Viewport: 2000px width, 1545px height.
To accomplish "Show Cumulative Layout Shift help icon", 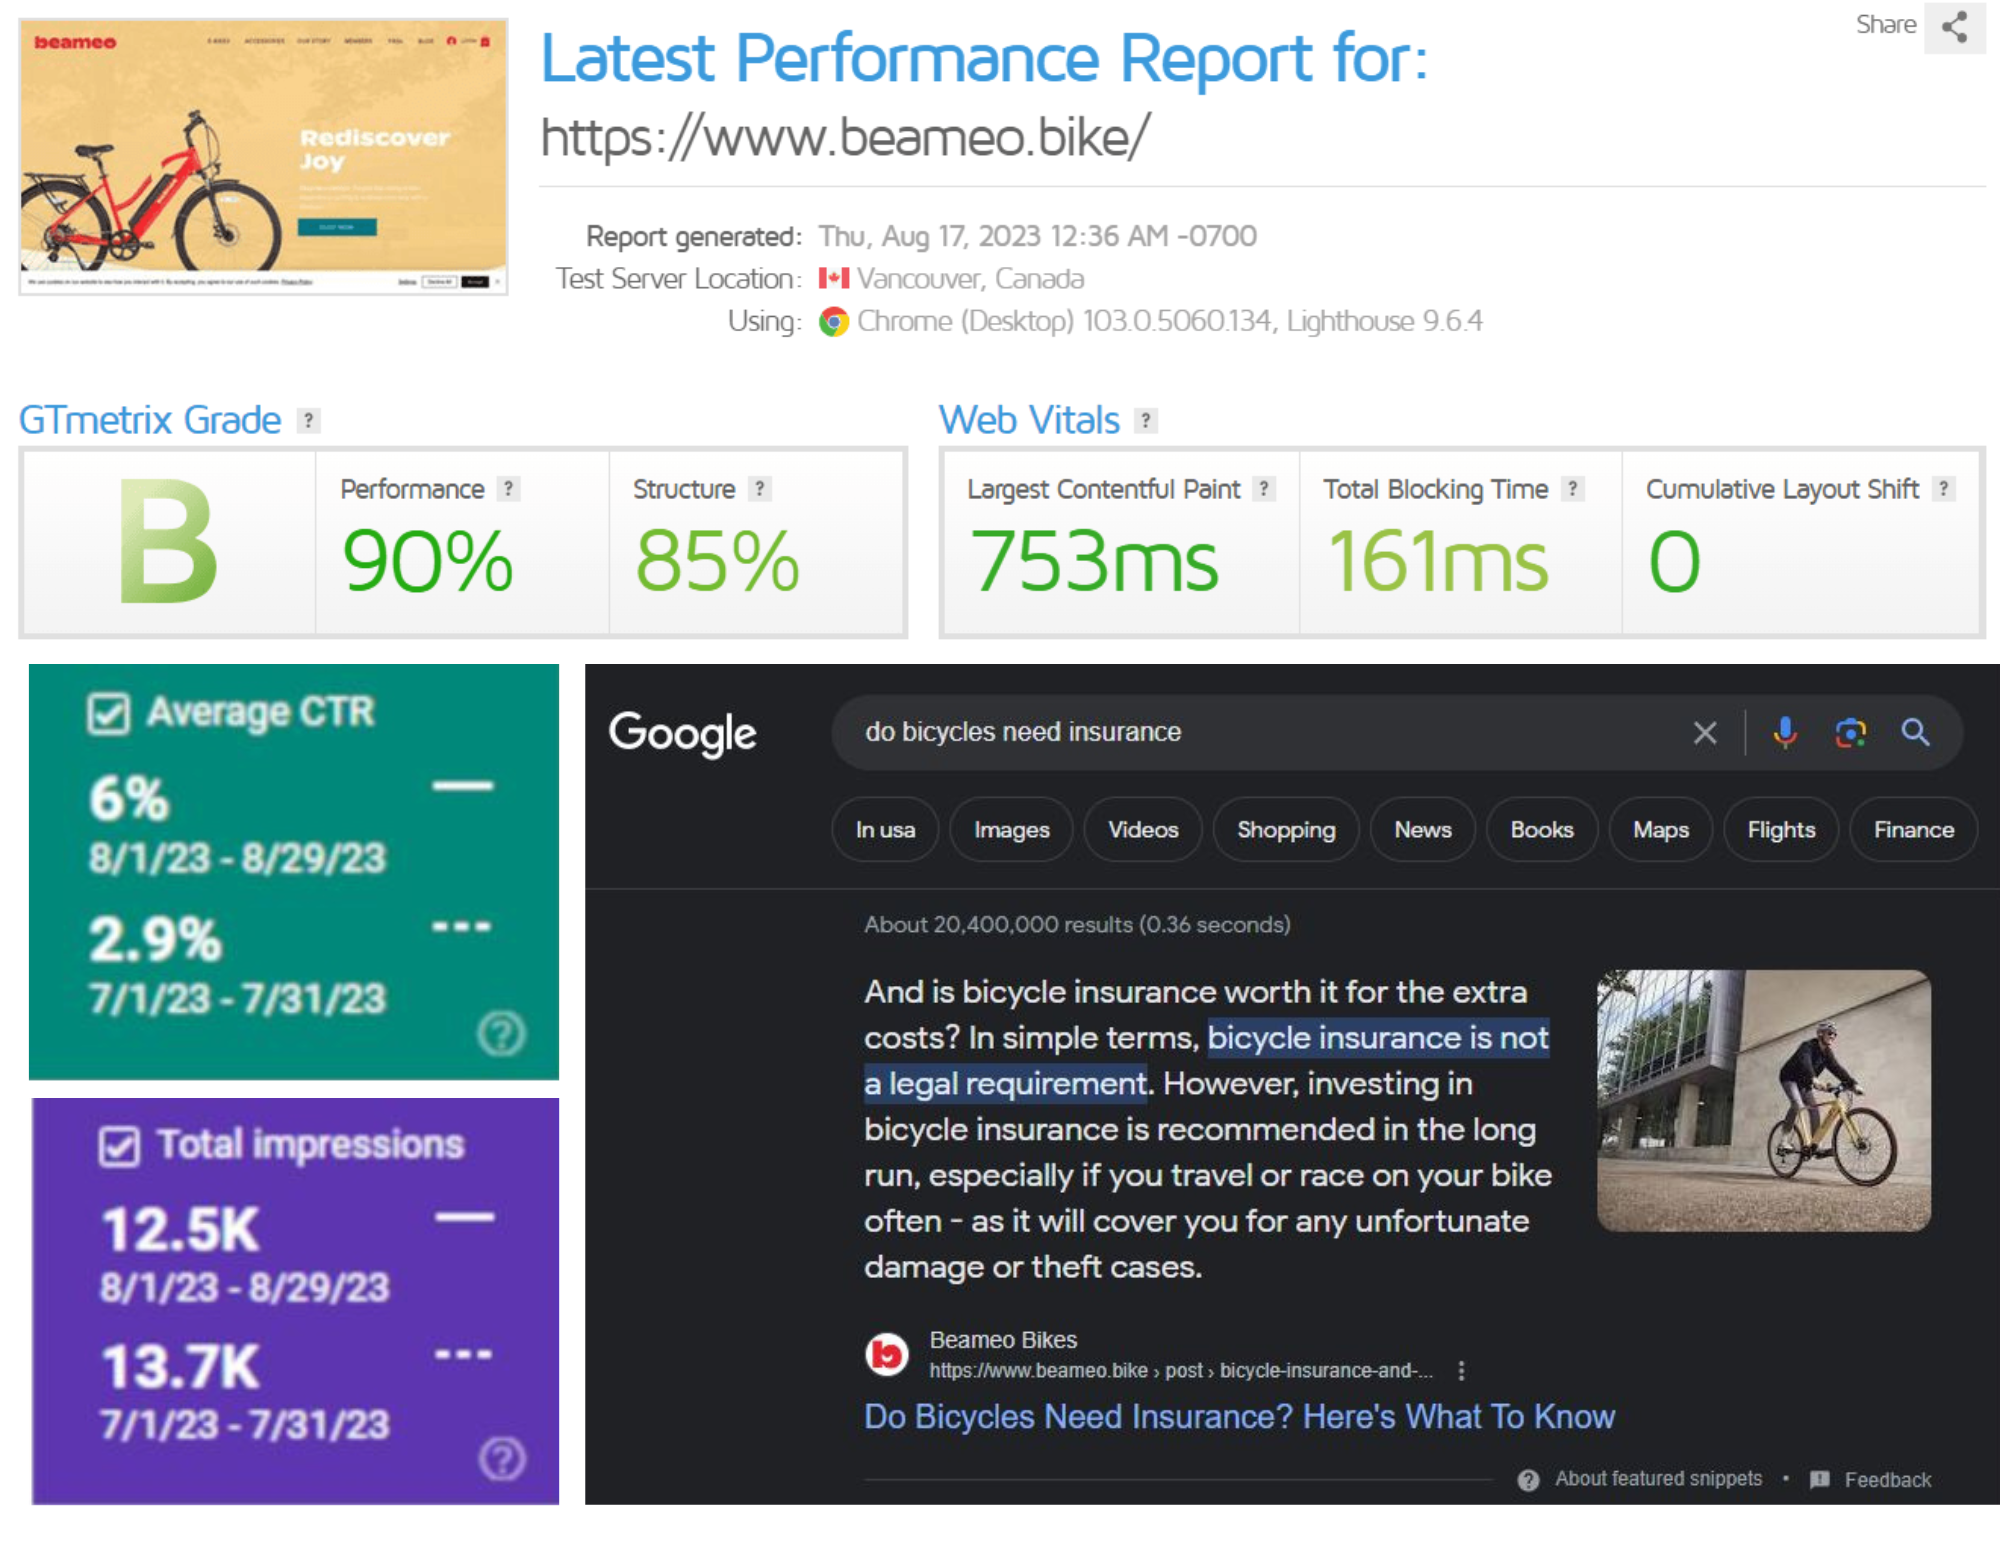I will pos(1943,489).
